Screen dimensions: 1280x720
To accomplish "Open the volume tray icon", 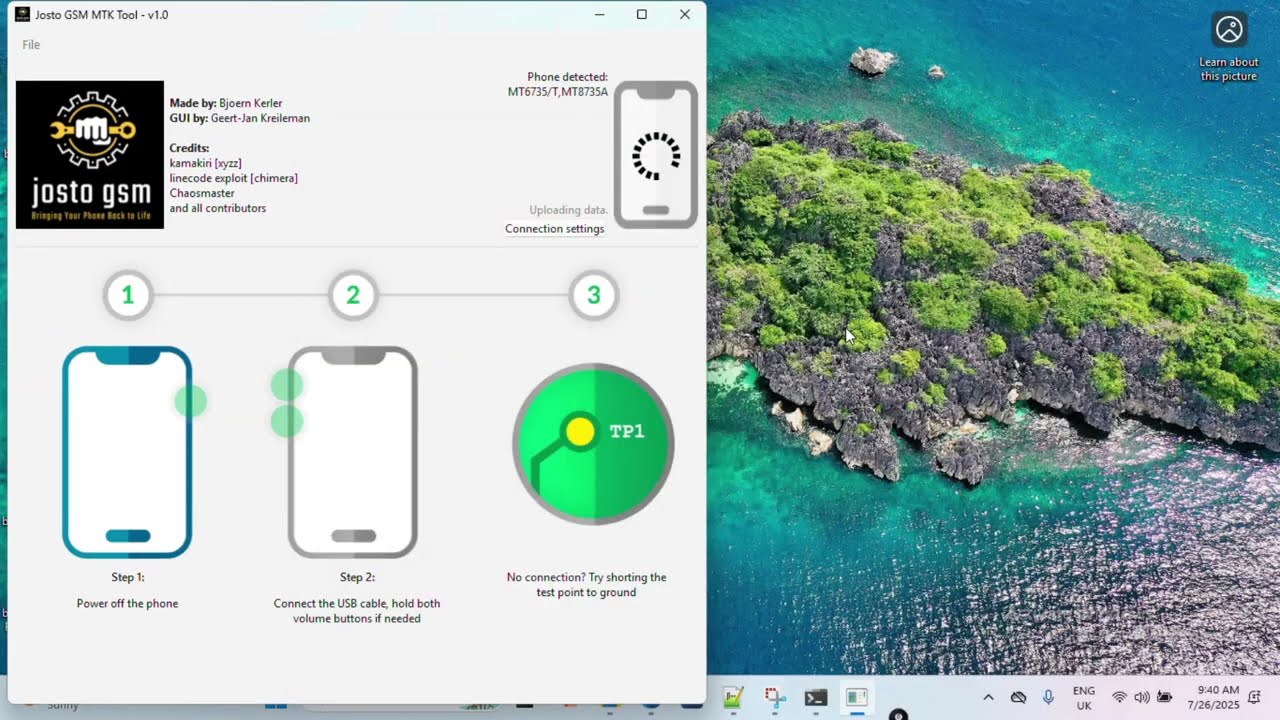I will (1141, 698).
